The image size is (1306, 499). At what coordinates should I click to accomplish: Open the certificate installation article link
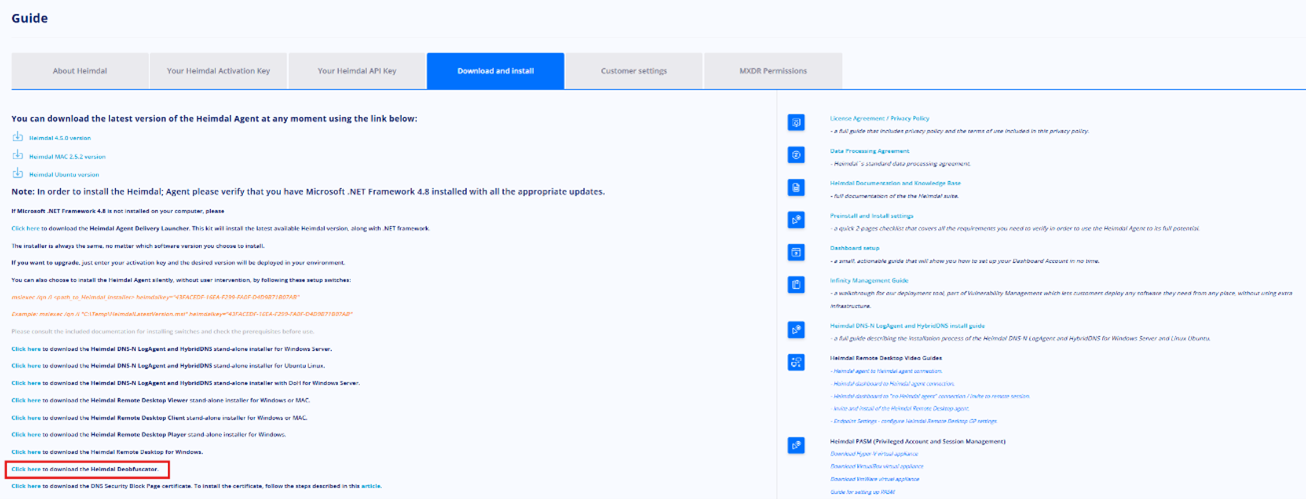[x=371, y=485]
